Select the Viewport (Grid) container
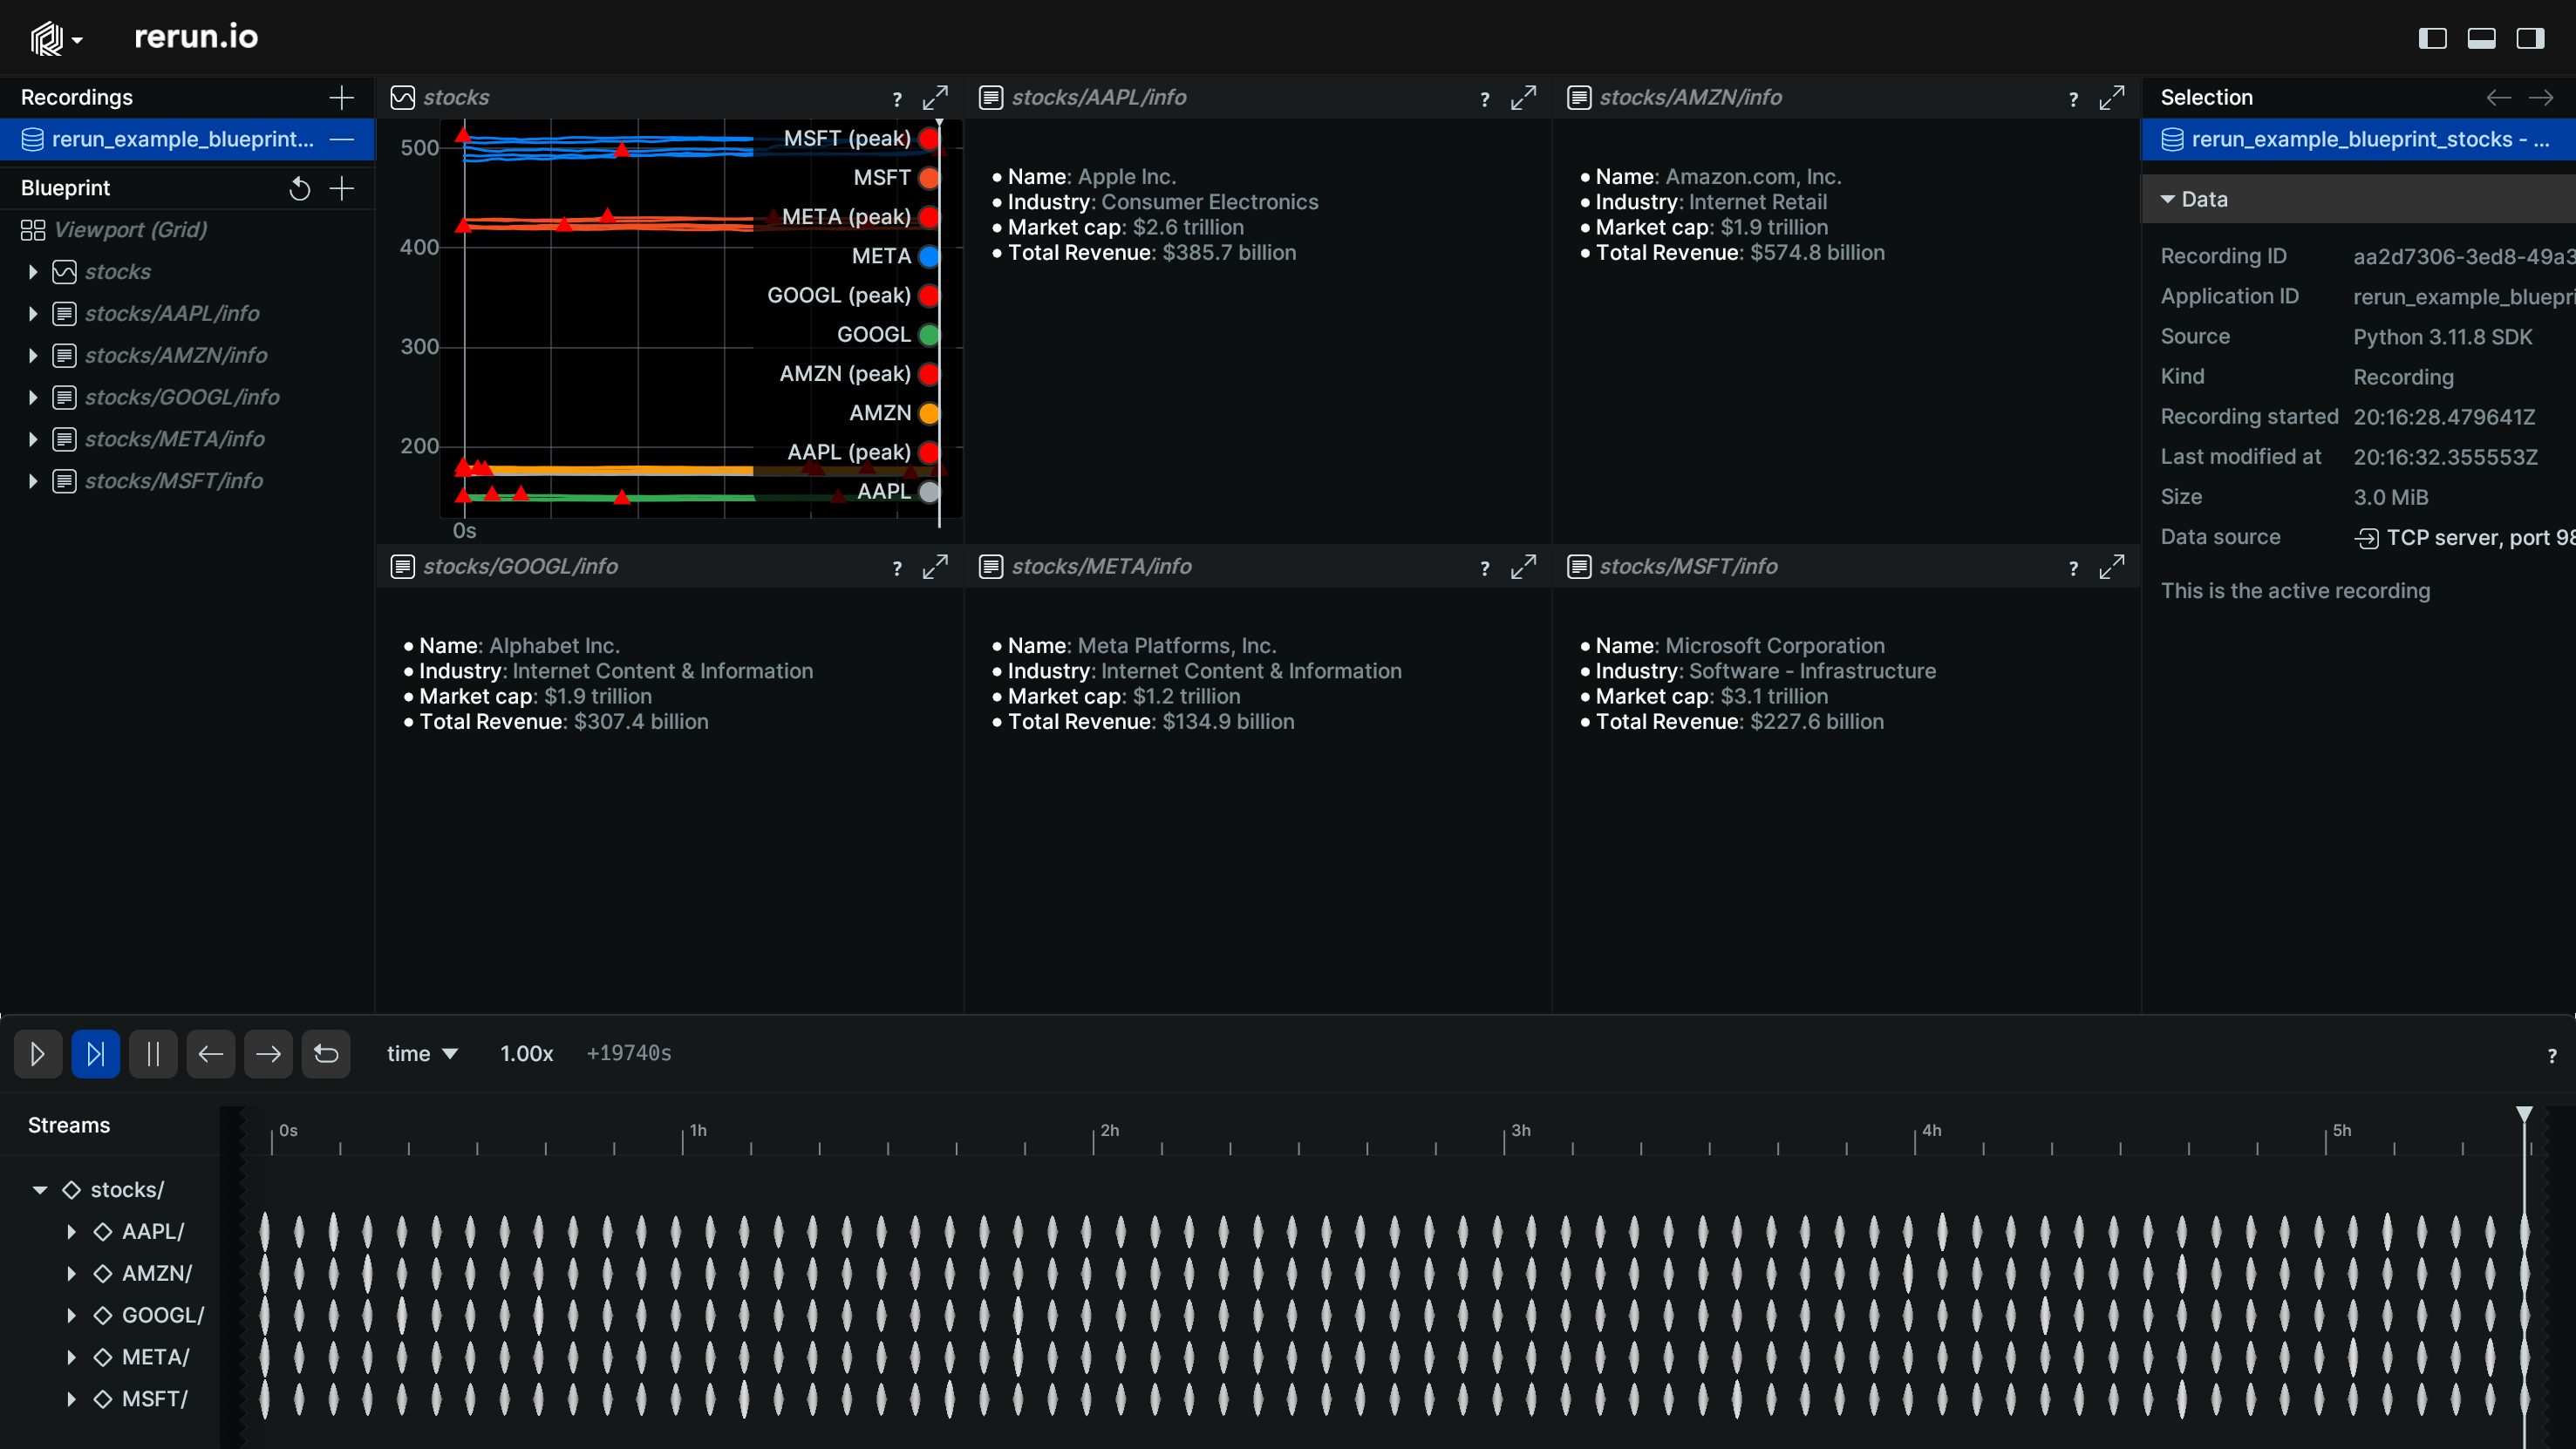Screen dimensions: 2576x1449 tap(130, 230)
